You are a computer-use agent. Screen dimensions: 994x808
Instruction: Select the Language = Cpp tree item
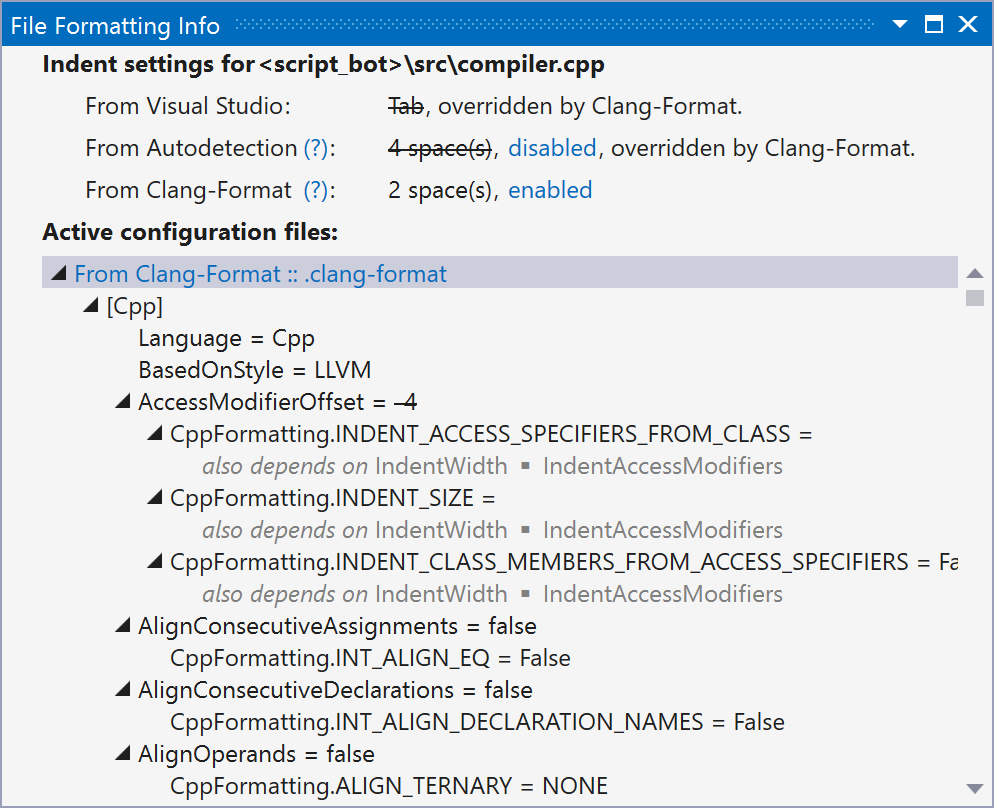227,337
